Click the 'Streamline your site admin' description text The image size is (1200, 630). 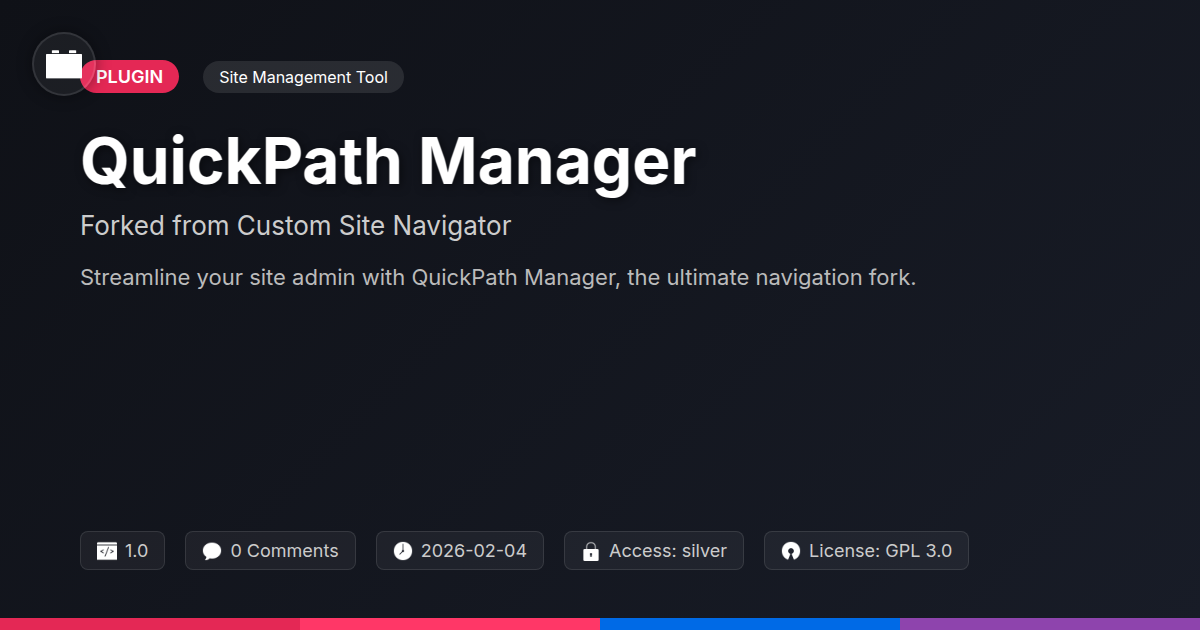pos(498,278)
